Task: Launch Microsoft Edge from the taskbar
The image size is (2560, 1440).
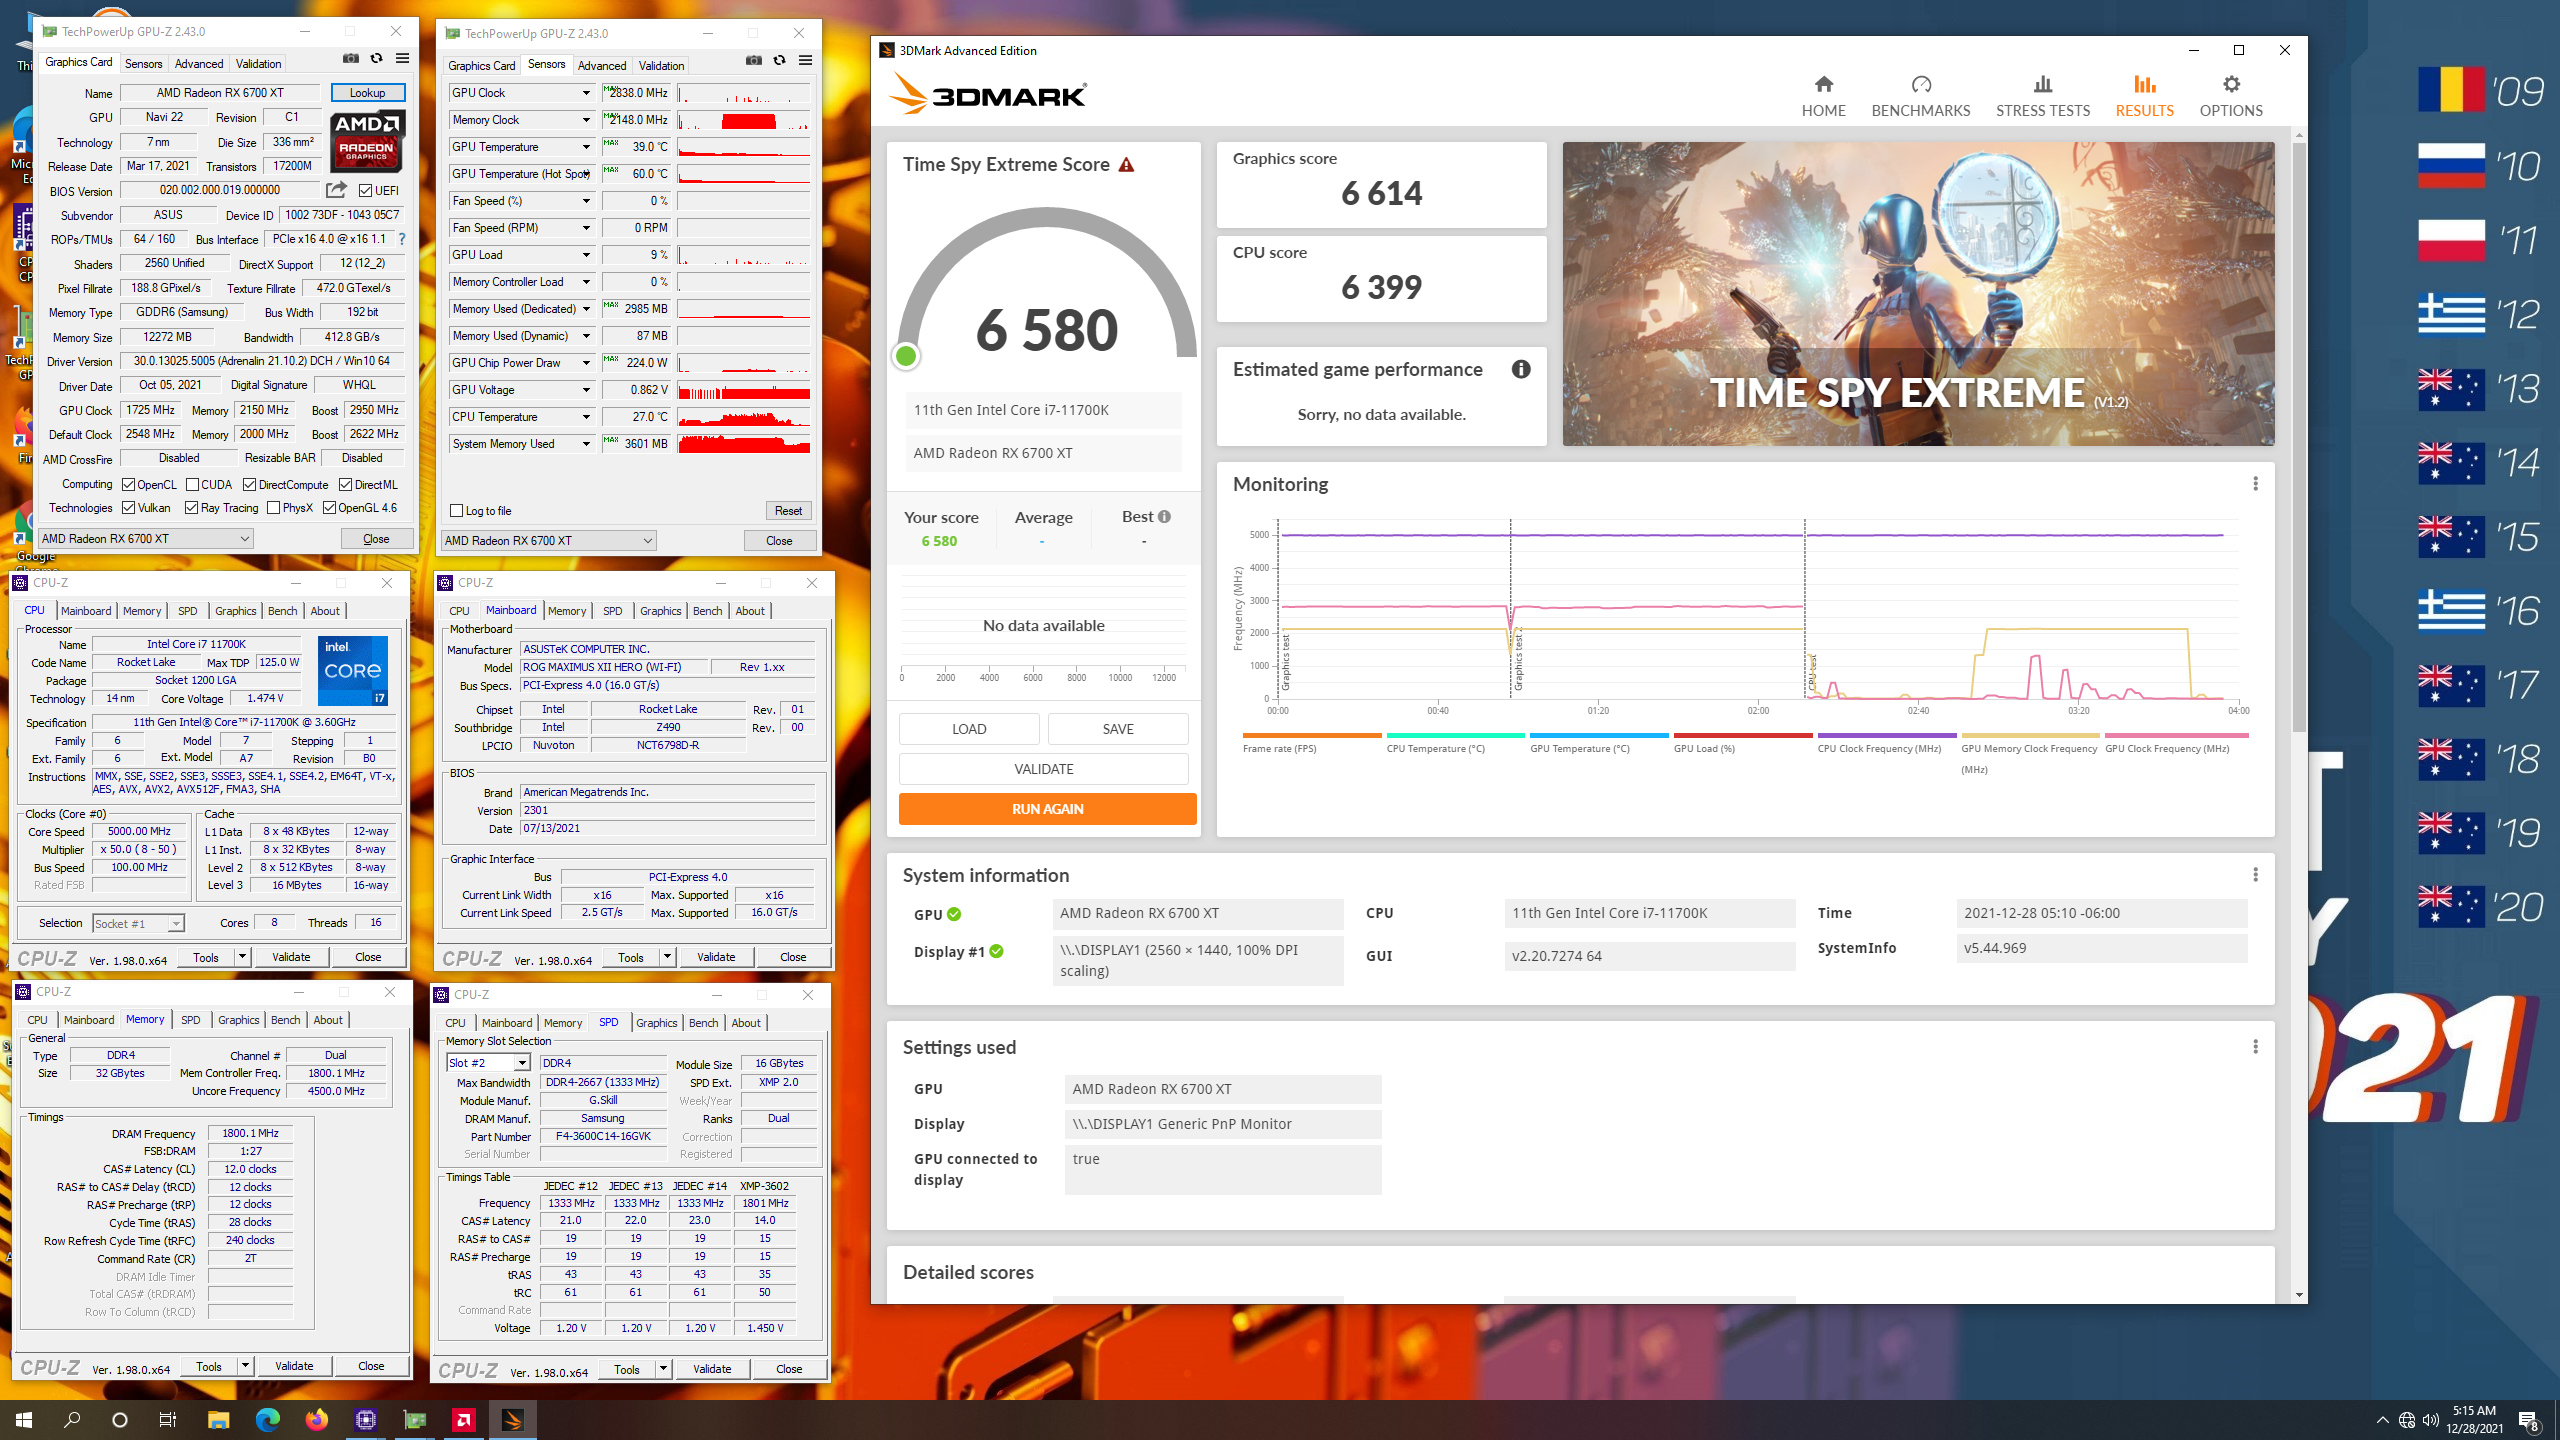Action: tap(267, 1419)
